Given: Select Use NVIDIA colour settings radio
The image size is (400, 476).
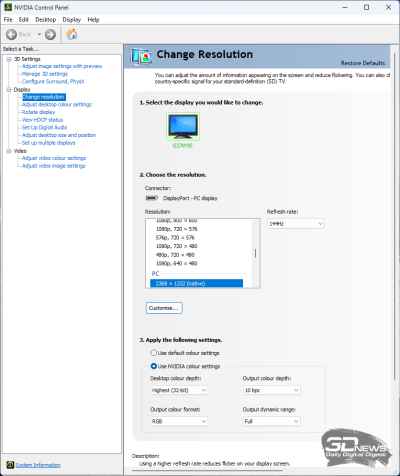Looking at the screenshot, I should [153, 366].
